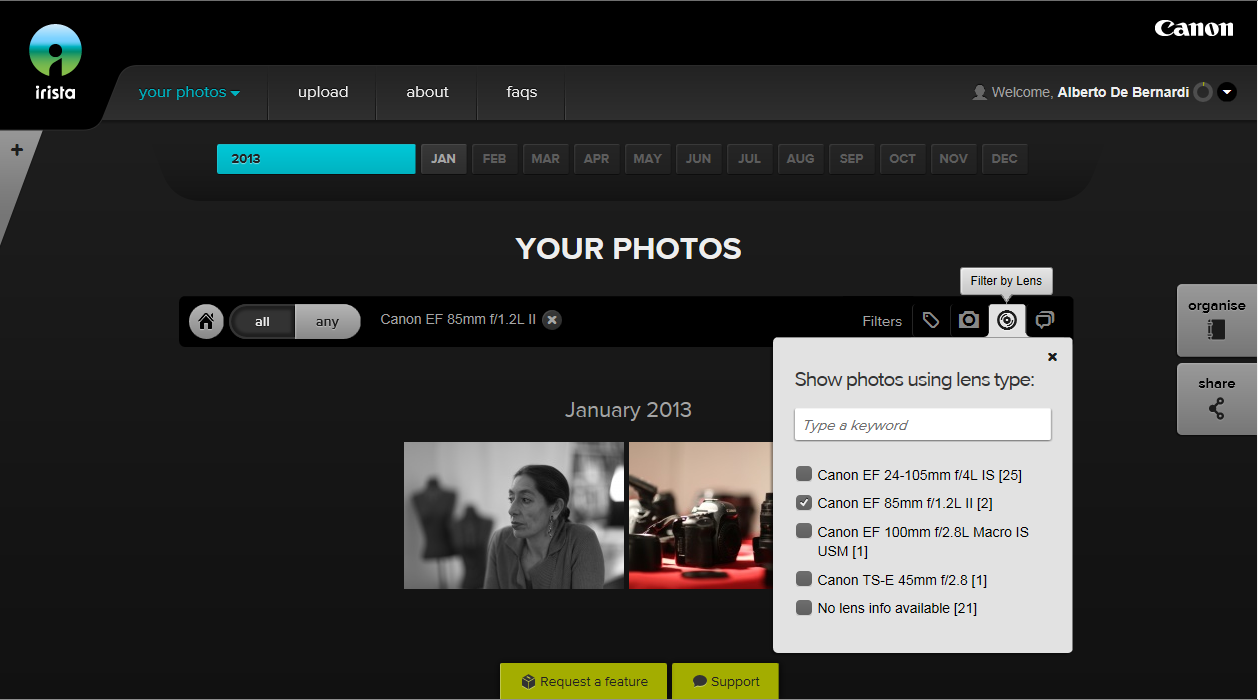Click the lens keyword search field
This screenshot has height=700, width=1258.
[922, 425]
